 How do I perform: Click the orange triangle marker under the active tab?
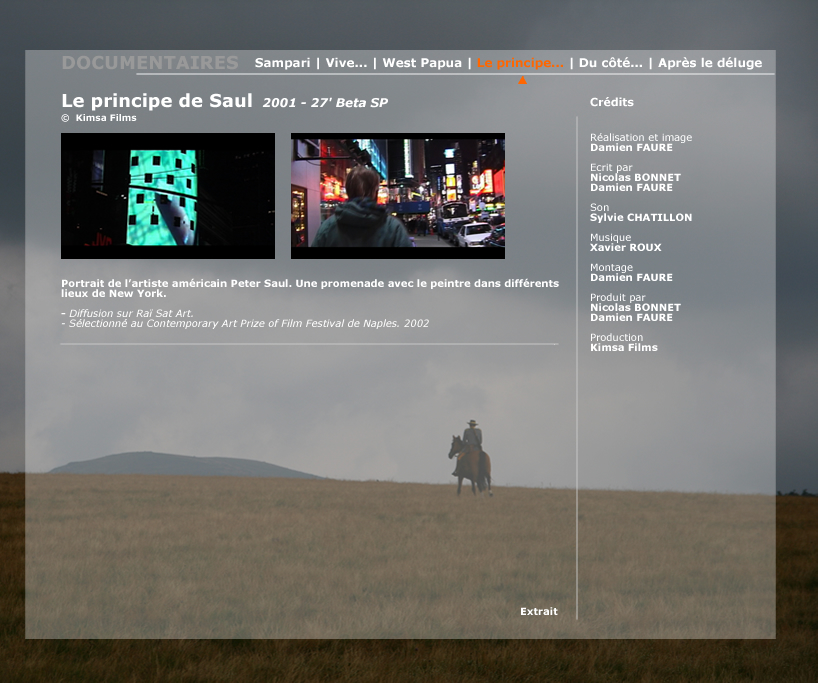point(522,80)
